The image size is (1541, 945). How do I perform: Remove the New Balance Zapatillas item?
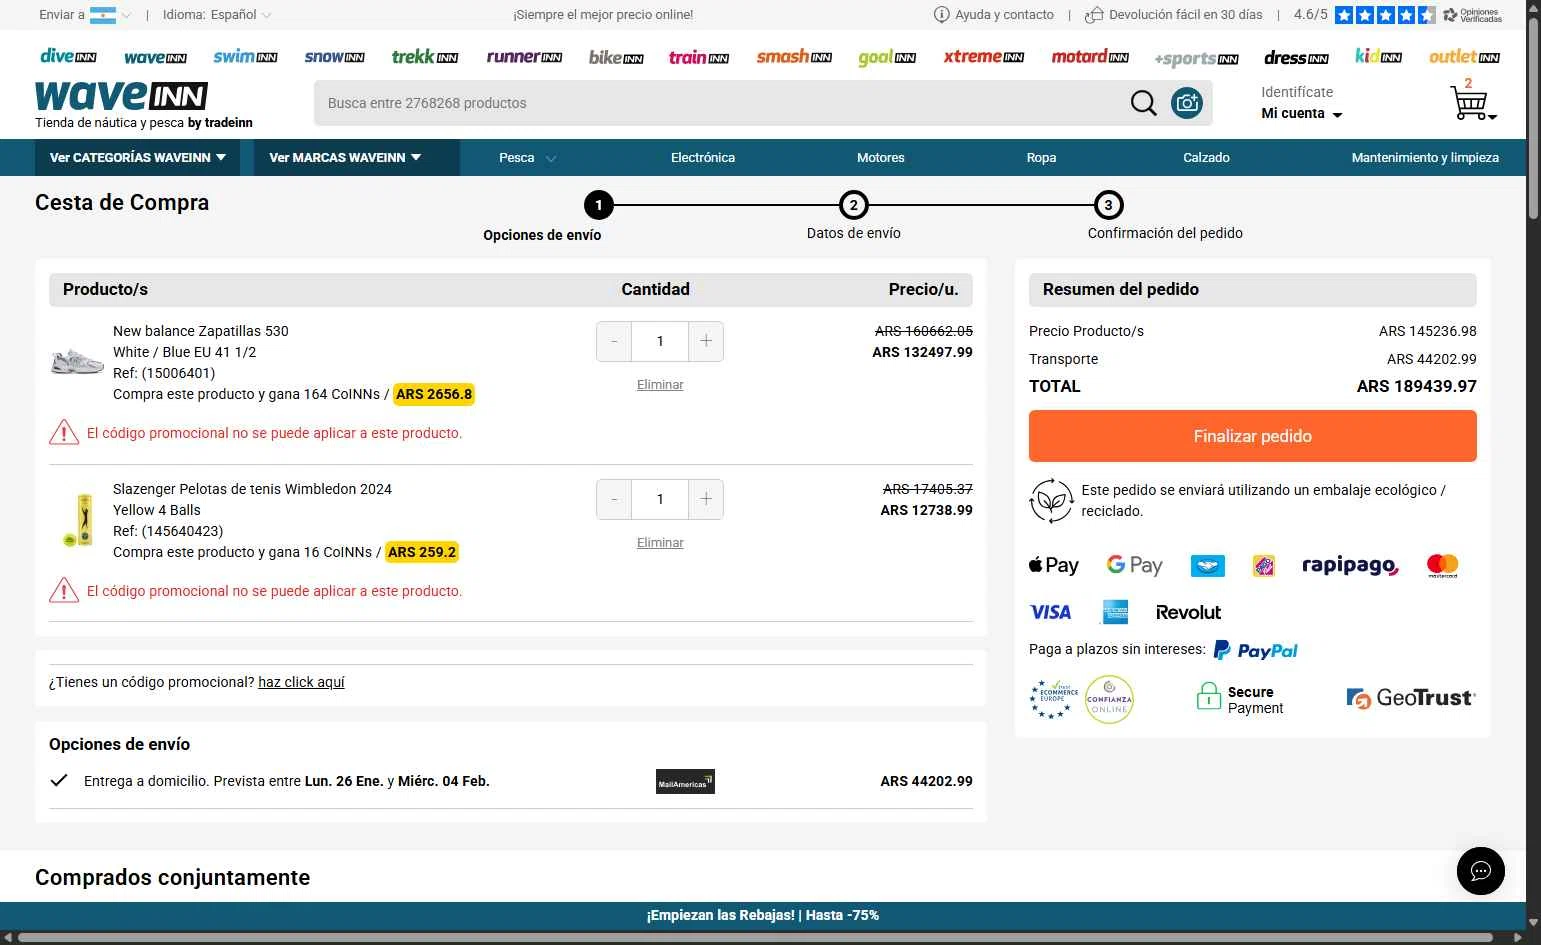pyautogui.click(x=660, y=385)
